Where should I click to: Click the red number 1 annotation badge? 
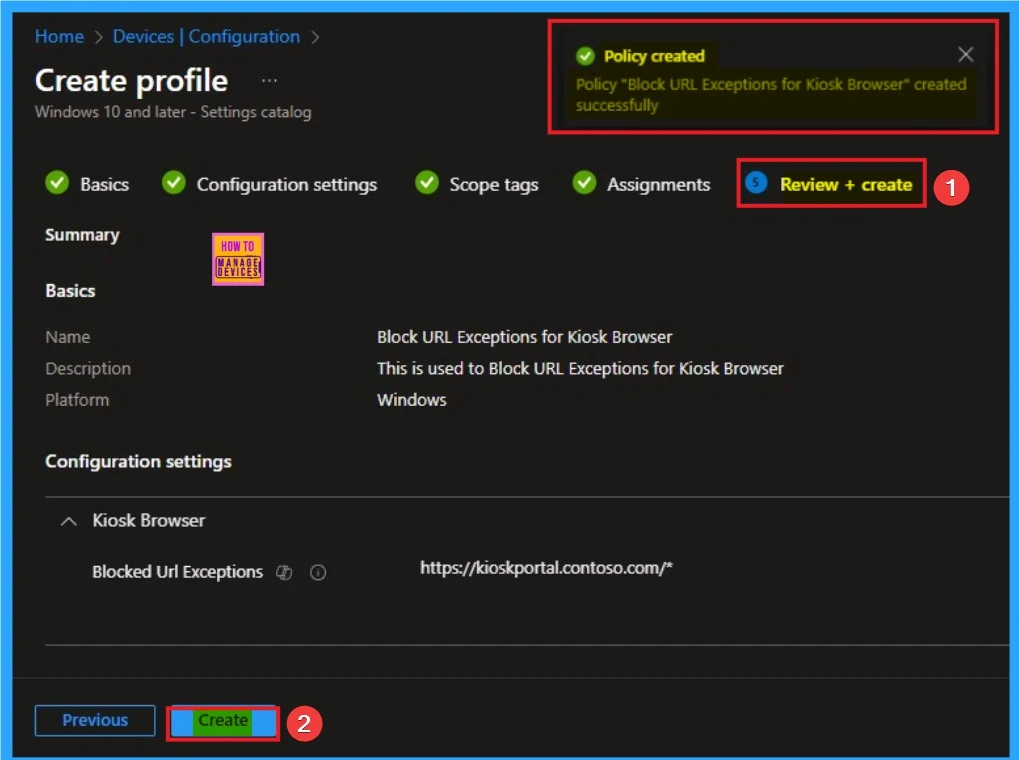[951, 186]
